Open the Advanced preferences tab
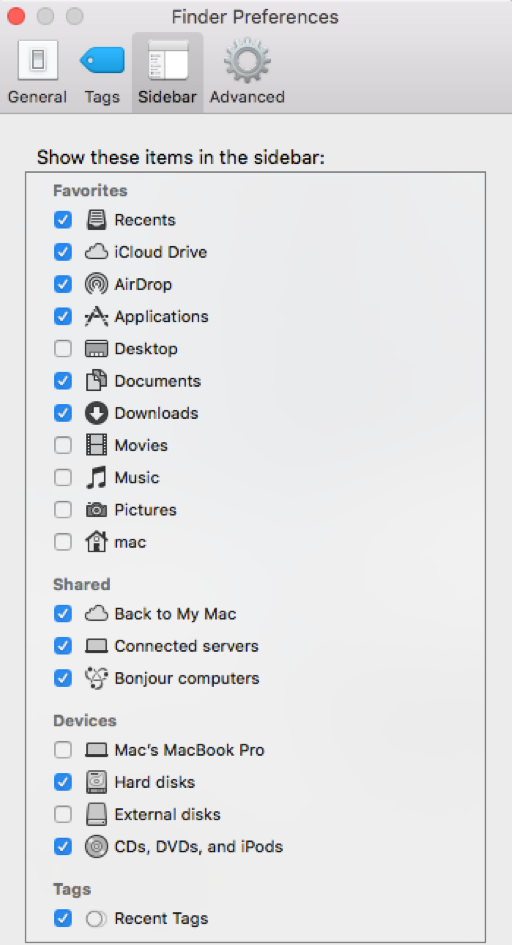 click(x=247, y=72)
